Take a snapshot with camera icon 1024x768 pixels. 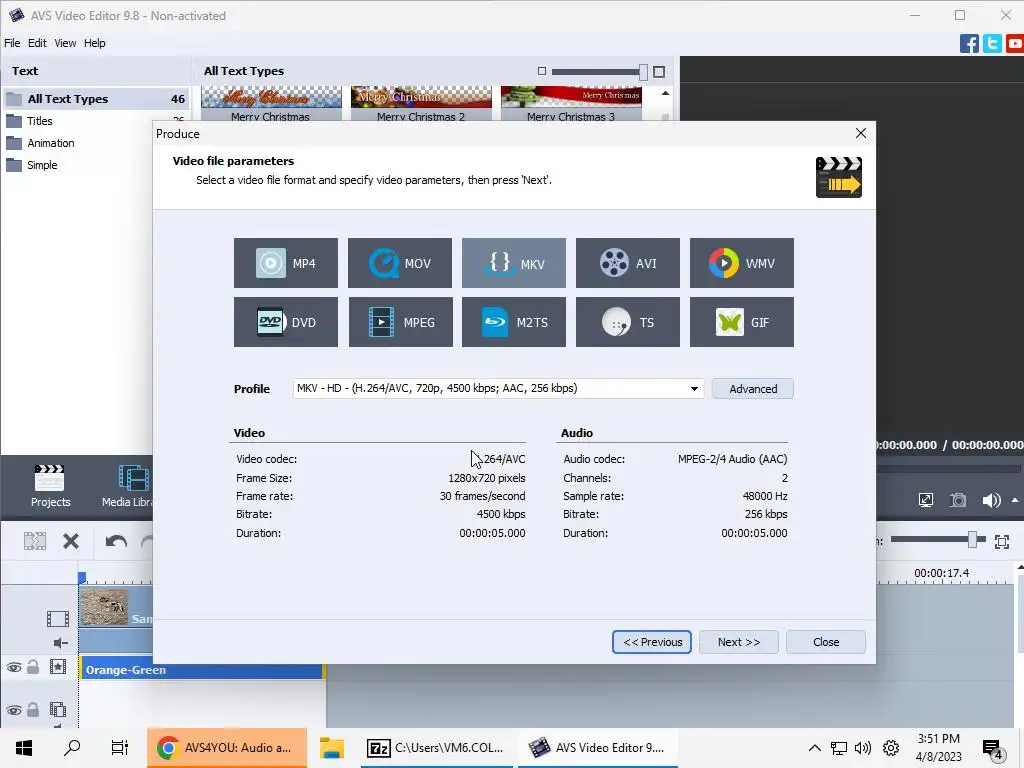pos(958,500)
